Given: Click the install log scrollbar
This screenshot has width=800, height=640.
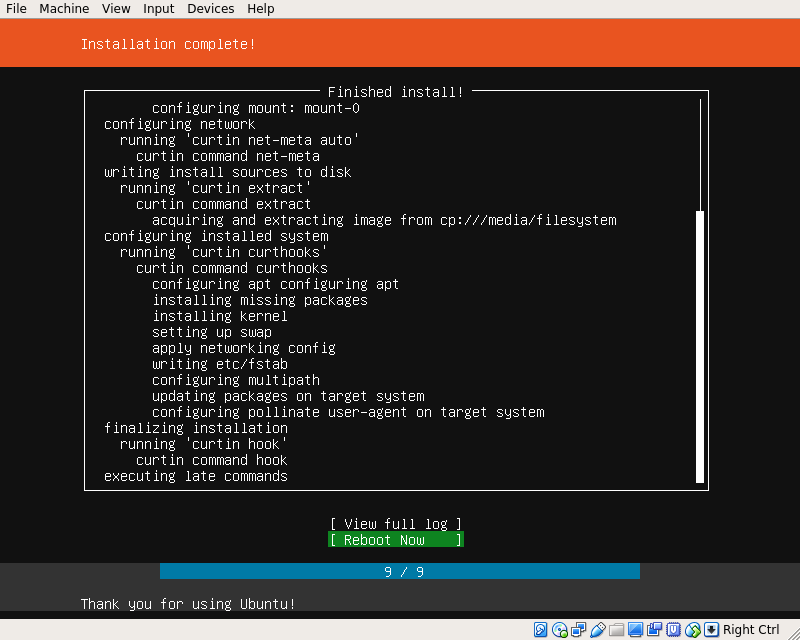Looking at the screenshot, I should click(x=700, y=345).
